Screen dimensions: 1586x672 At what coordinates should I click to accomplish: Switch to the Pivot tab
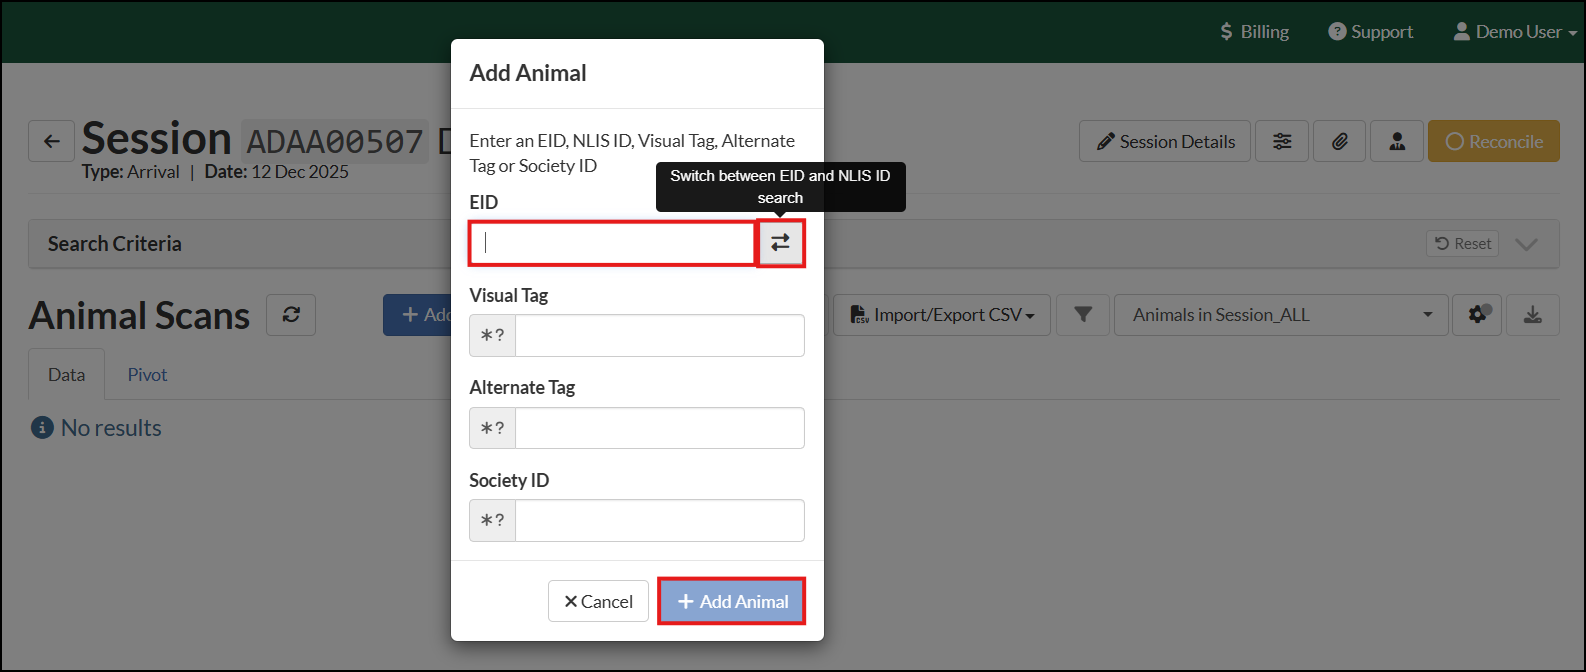[147, 375]
